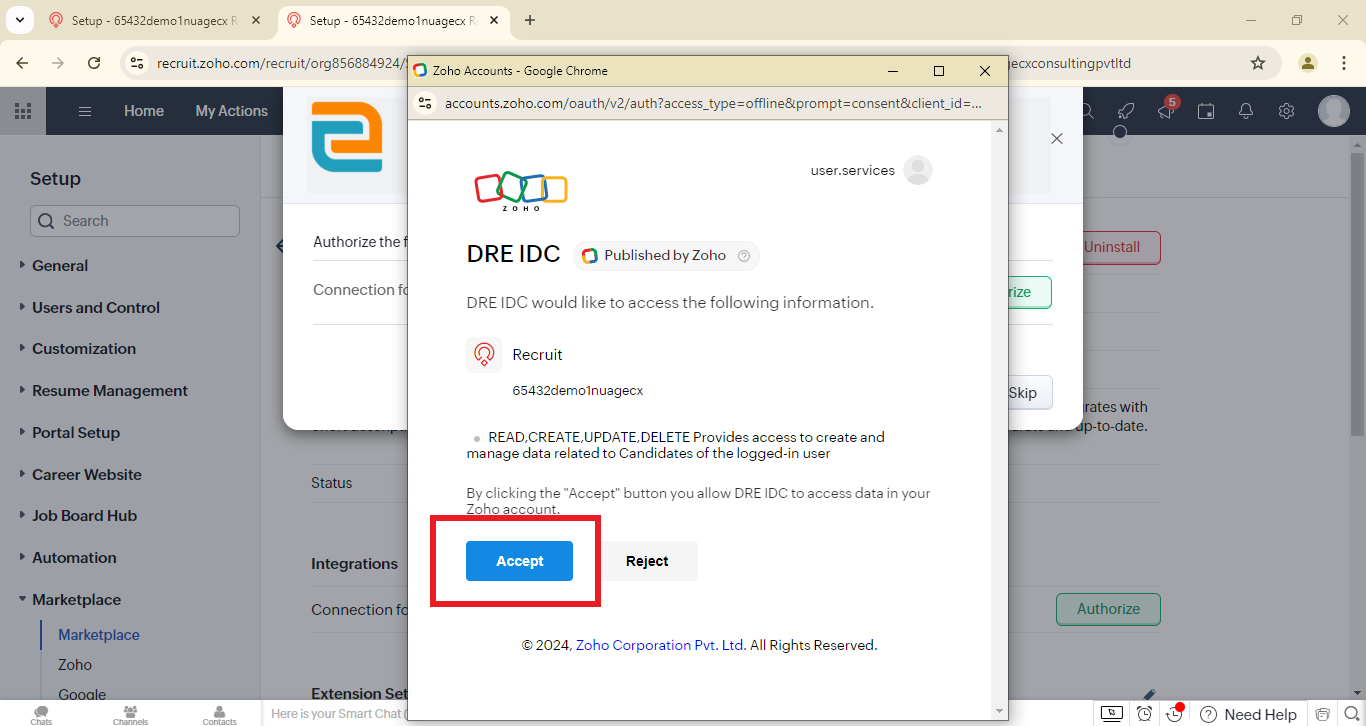The height and width of the screenshot is (726, 1366).
Task: Expand the Customization section
Action: coord(84,349)
